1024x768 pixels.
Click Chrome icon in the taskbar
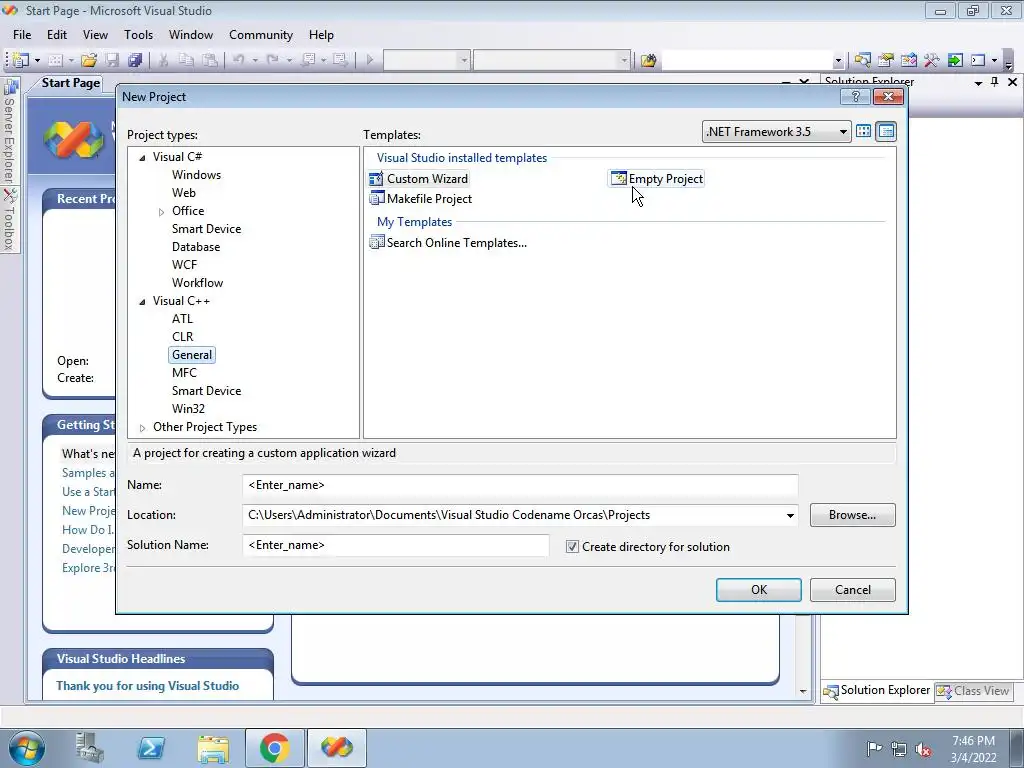274,748
